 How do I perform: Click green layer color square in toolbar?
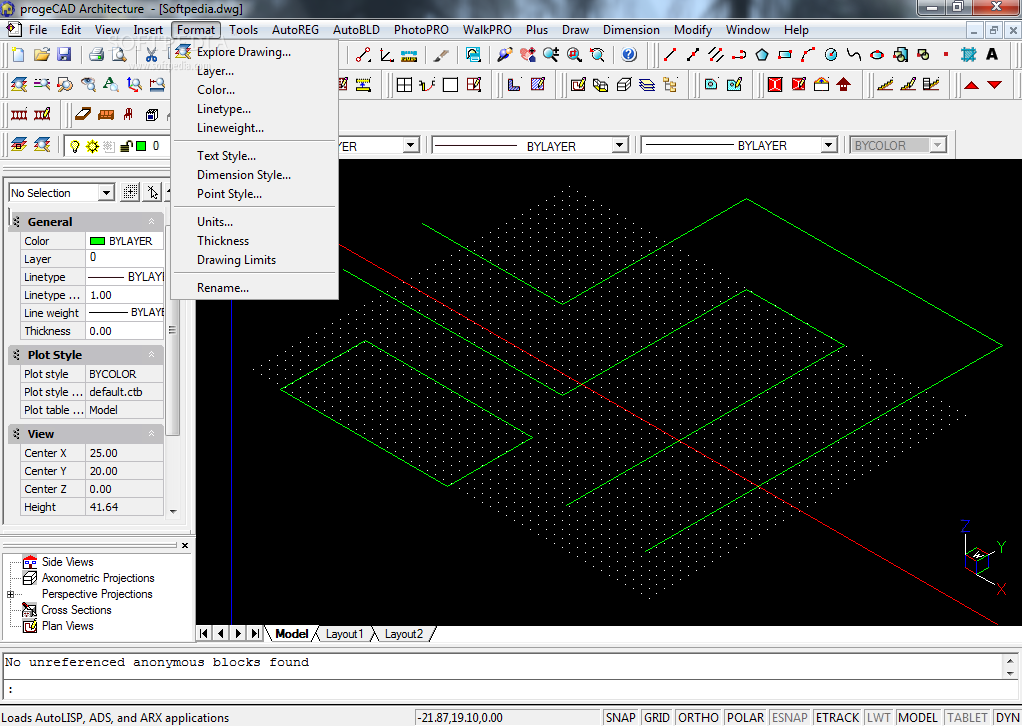click(141, 146)
